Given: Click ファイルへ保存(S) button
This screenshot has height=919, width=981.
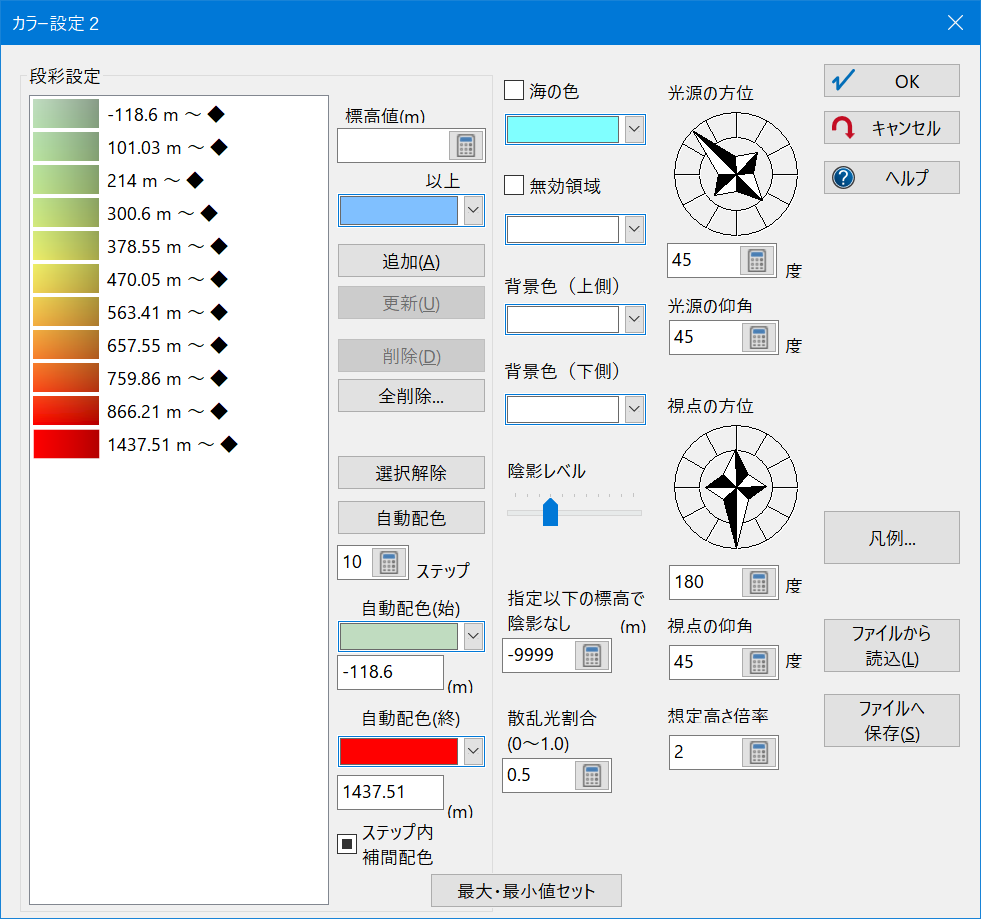Looking at the screenshot, I should [x=892, y=721].
